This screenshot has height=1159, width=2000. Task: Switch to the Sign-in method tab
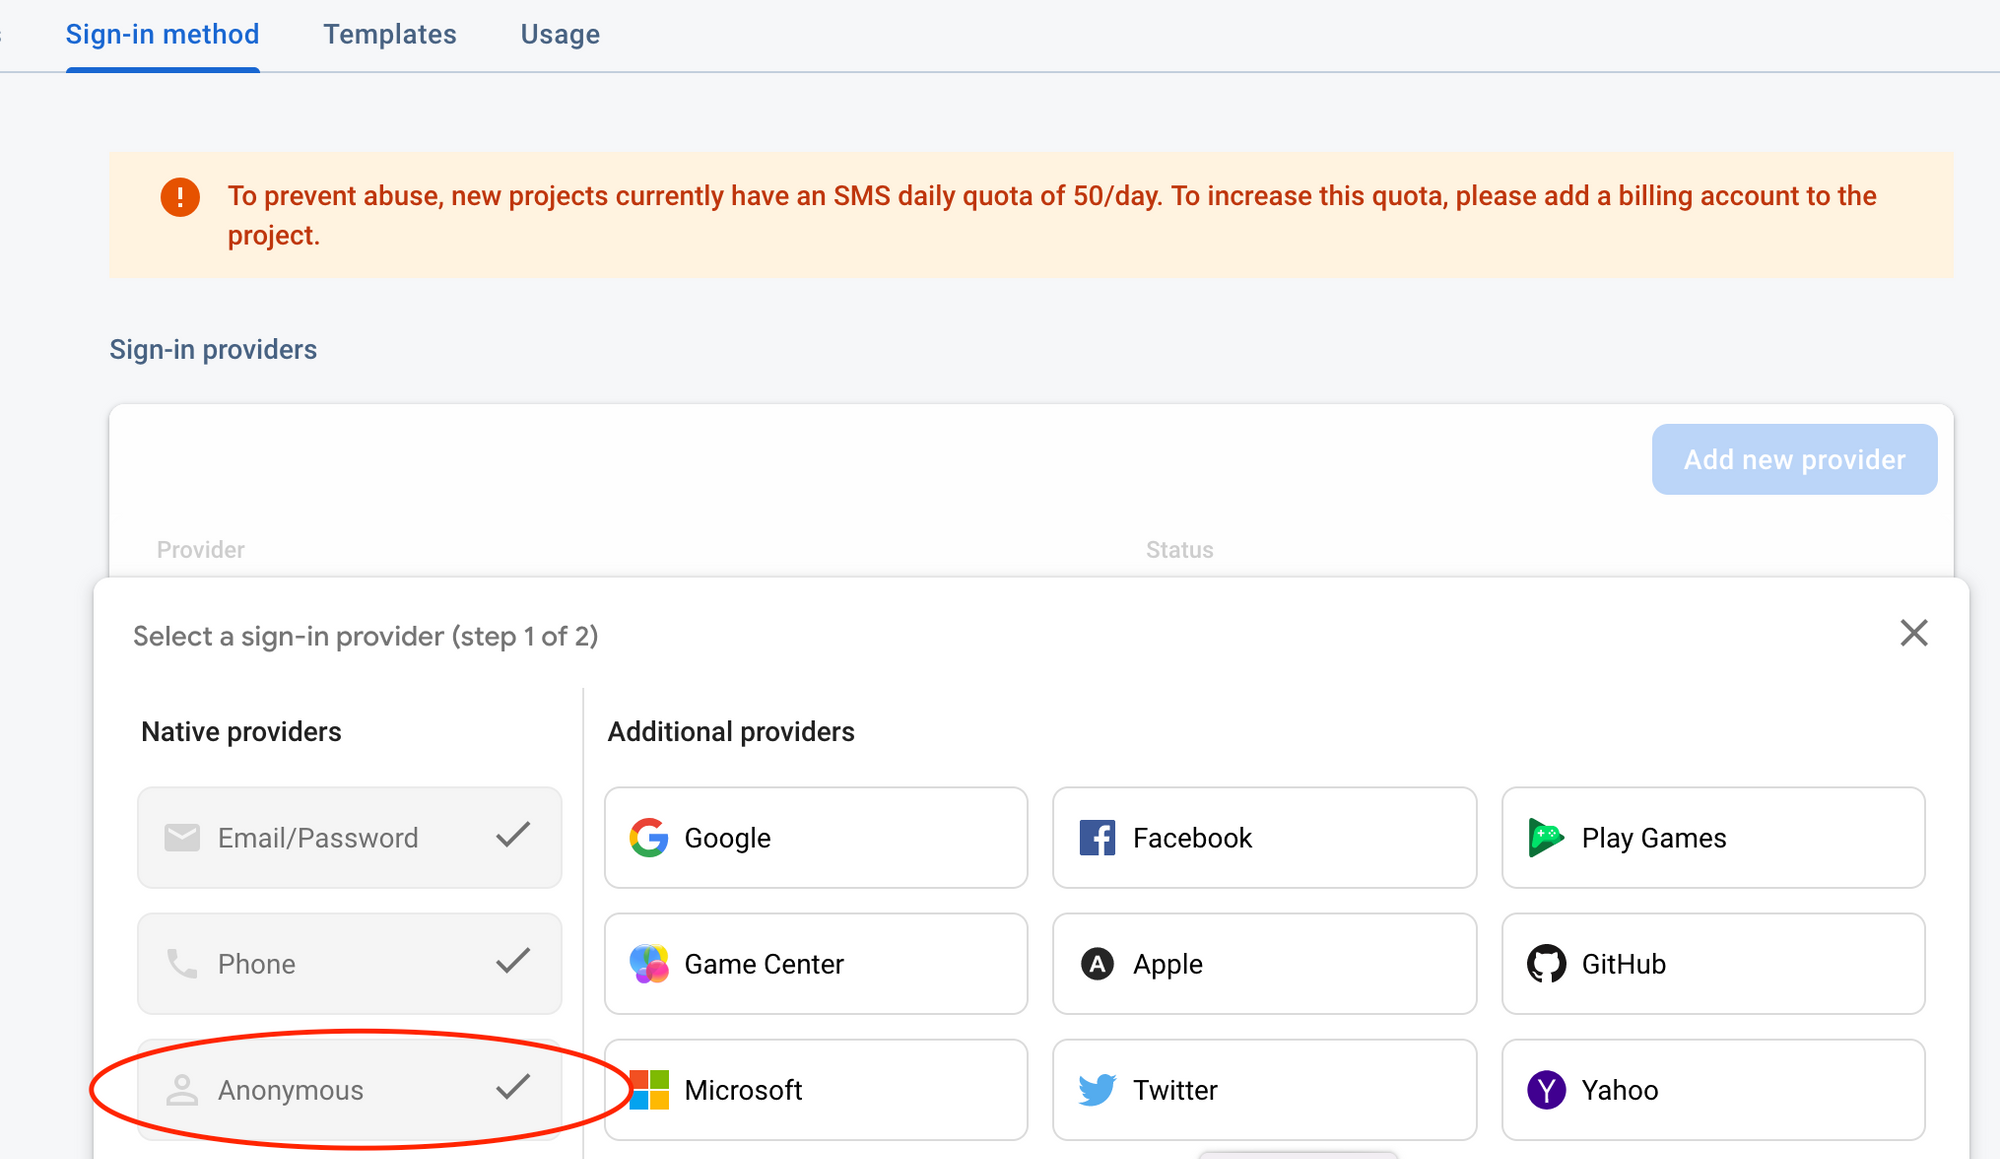pos(162,35)
